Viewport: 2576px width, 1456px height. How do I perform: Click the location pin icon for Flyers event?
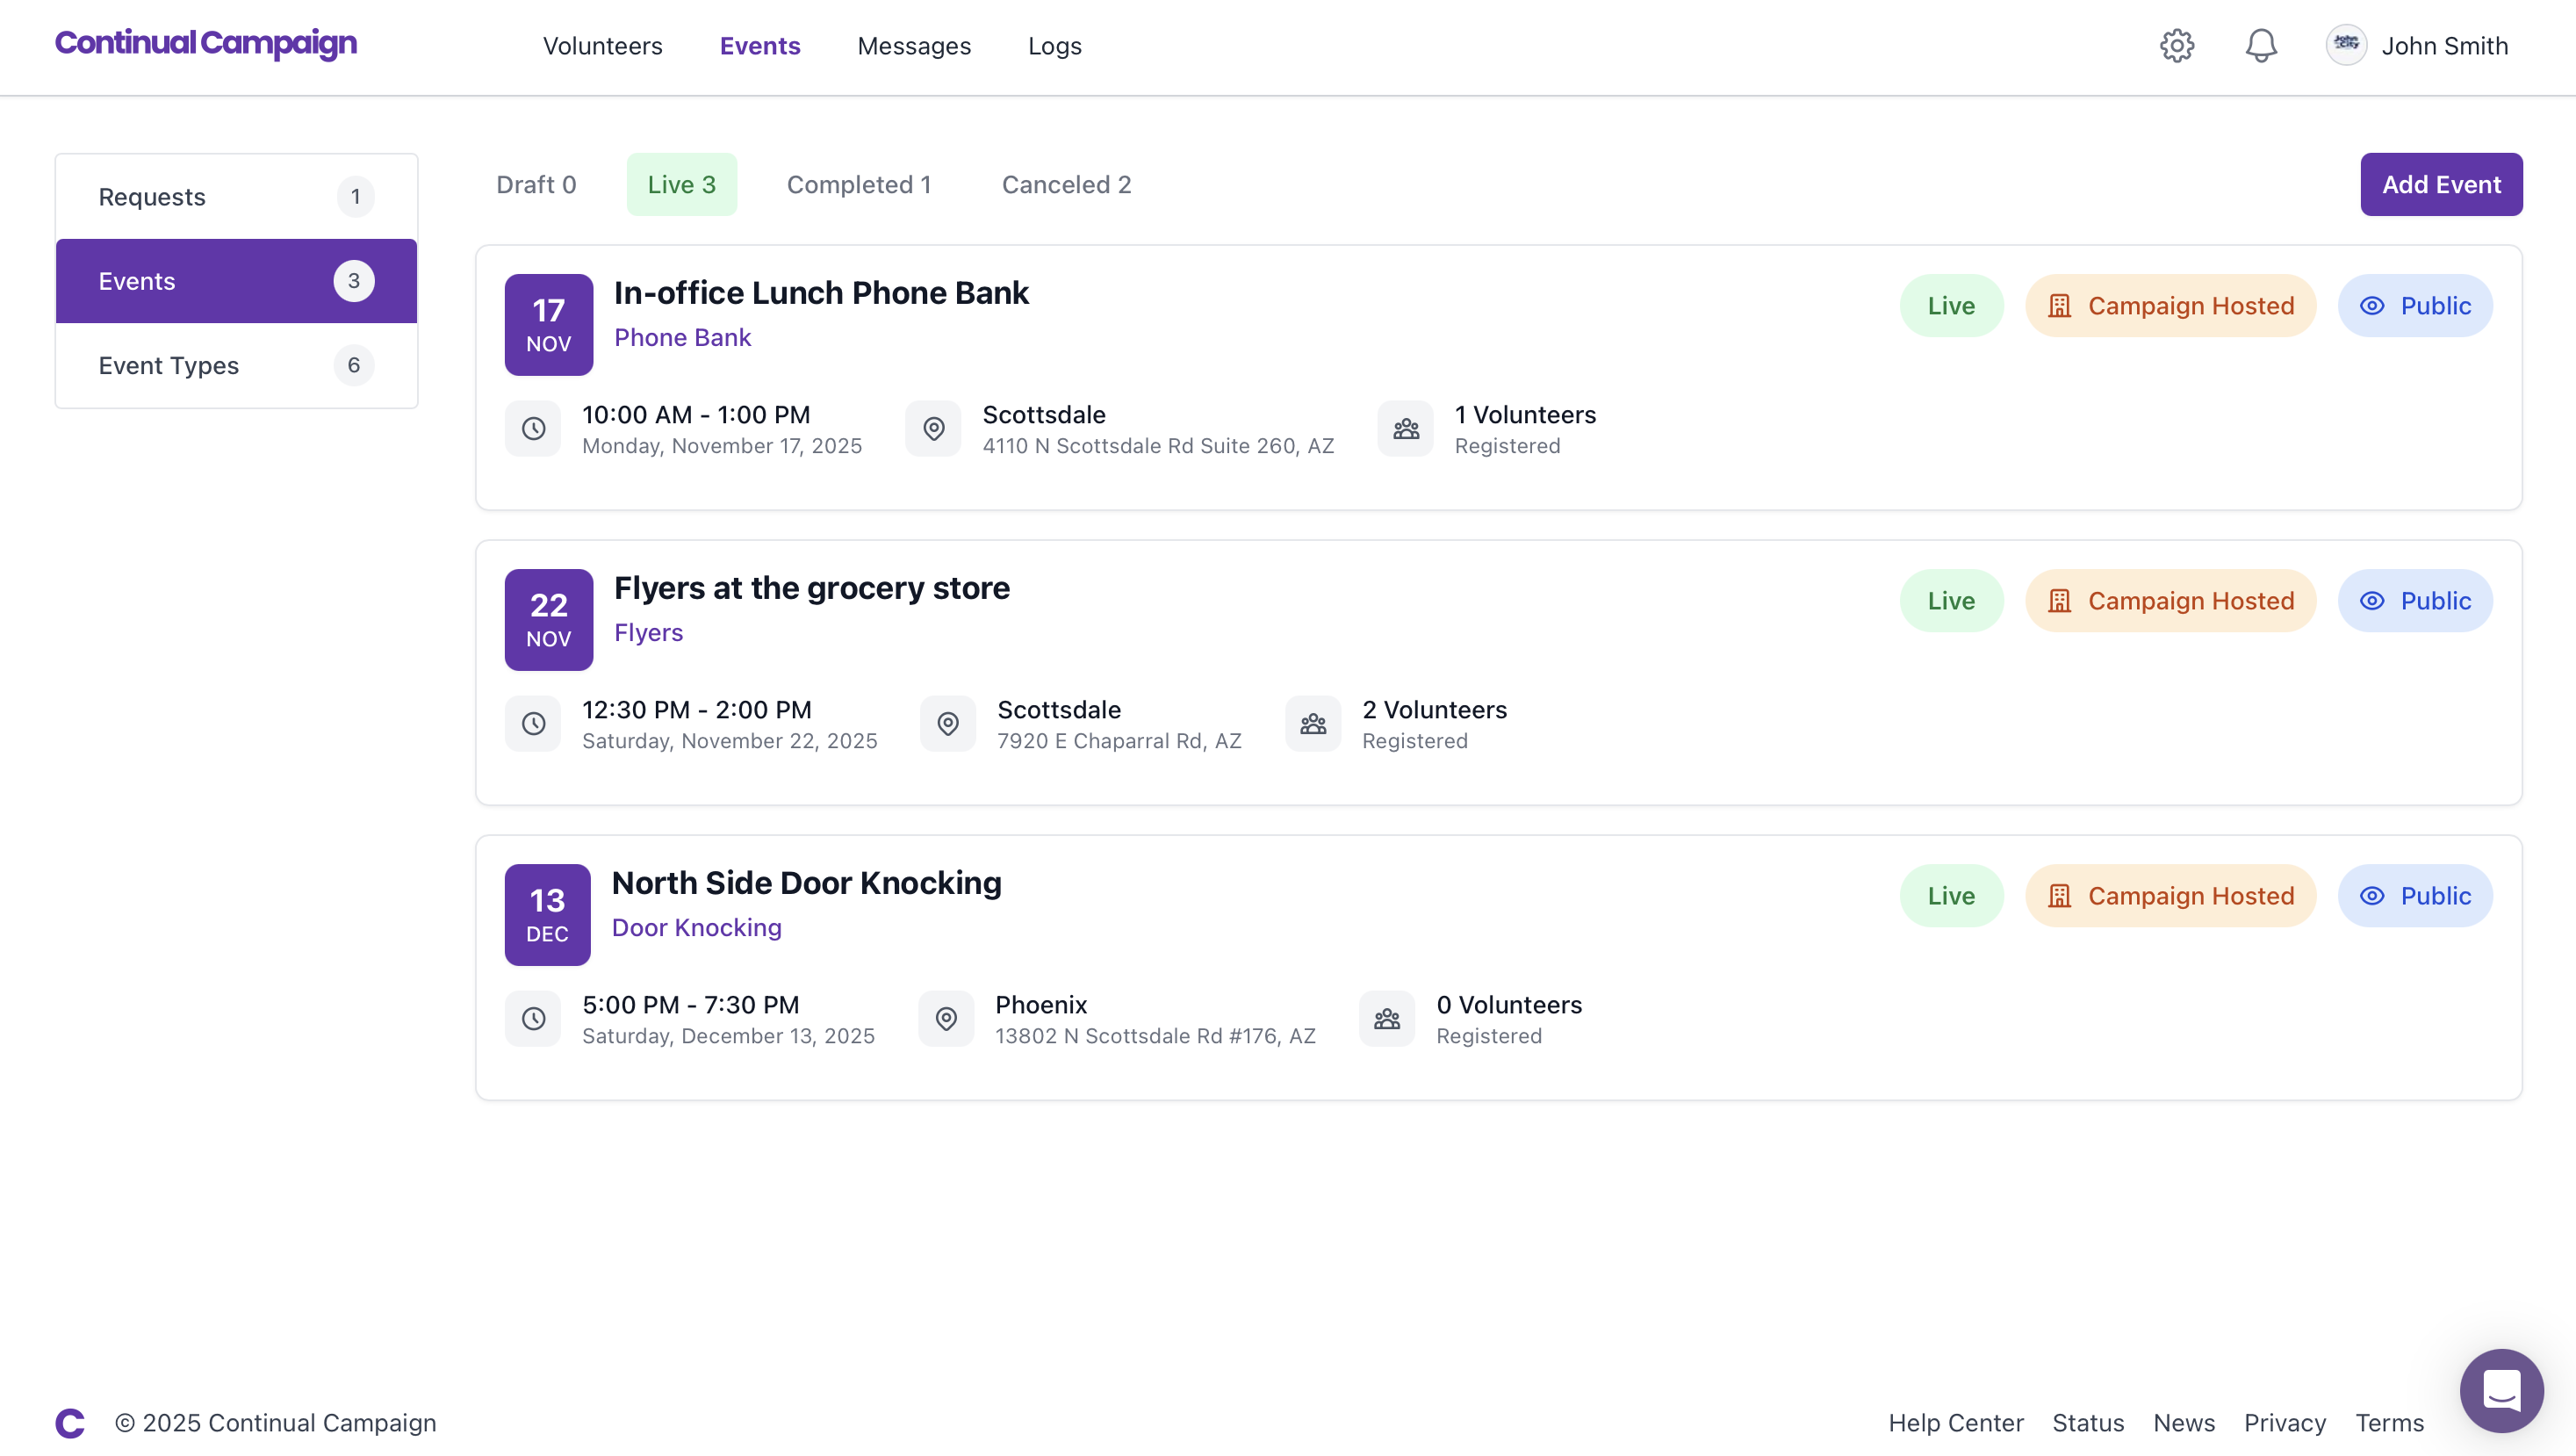[x=947, y=724]
